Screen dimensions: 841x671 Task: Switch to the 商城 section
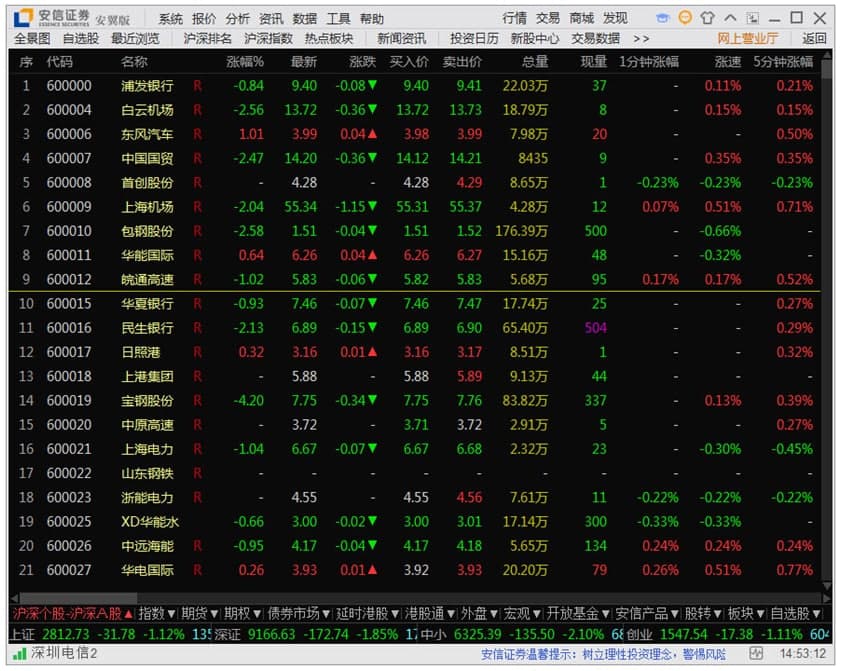[x=581, y=18]
